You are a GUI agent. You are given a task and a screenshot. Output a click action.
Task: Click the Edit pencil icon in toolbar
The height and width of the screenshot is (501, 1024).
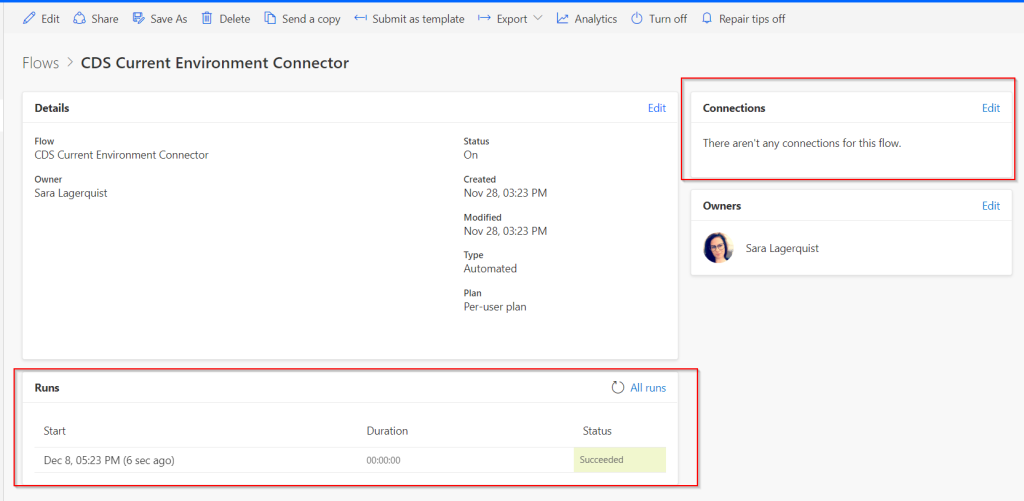(x=29, y=19)
